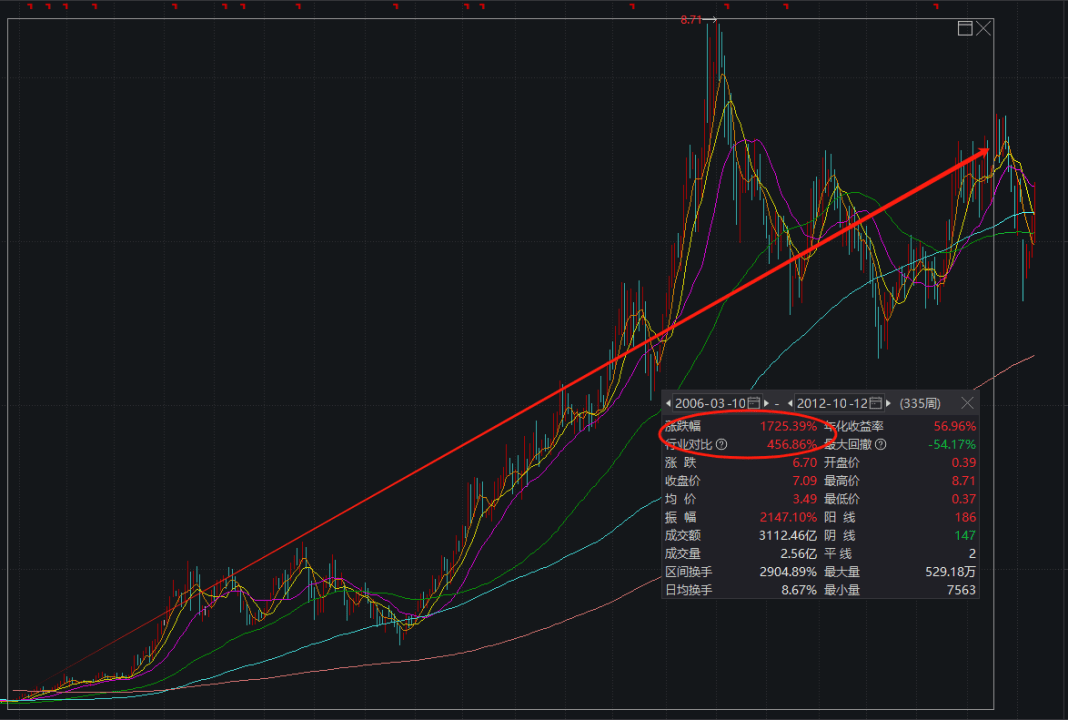1068x720 pixels.
Task: Select the 涨跌幅 value 1725.39%
Action: coord(788,426)
